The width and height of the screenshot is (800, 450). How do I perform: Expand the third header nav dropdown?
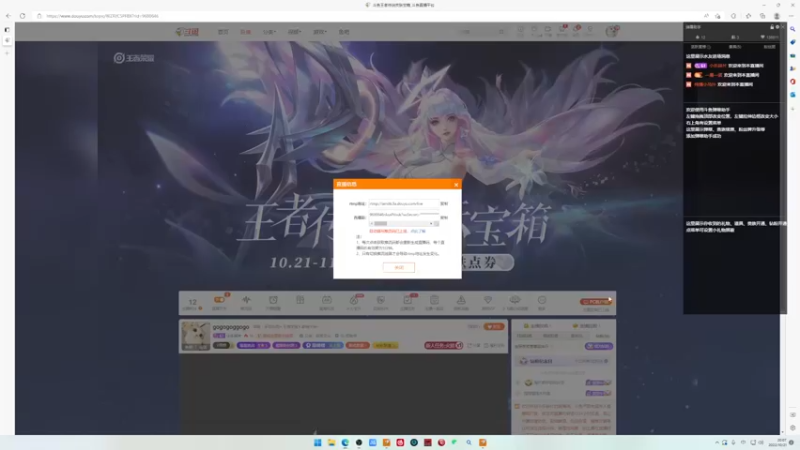269,32
